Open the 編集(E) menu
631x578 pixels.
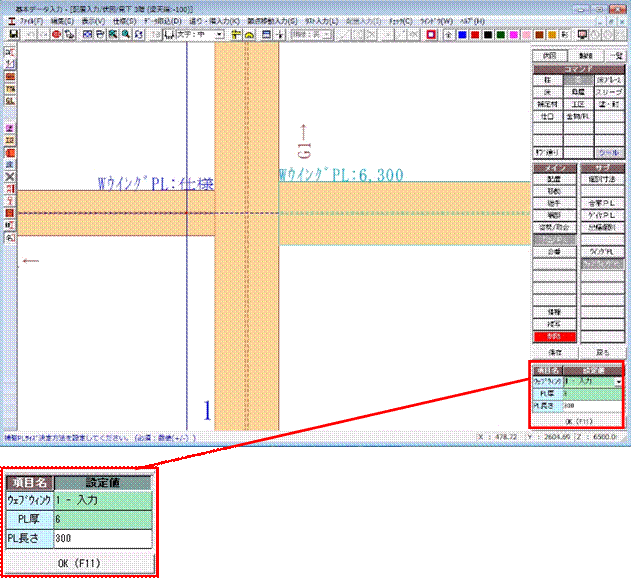tap(62, 21)
